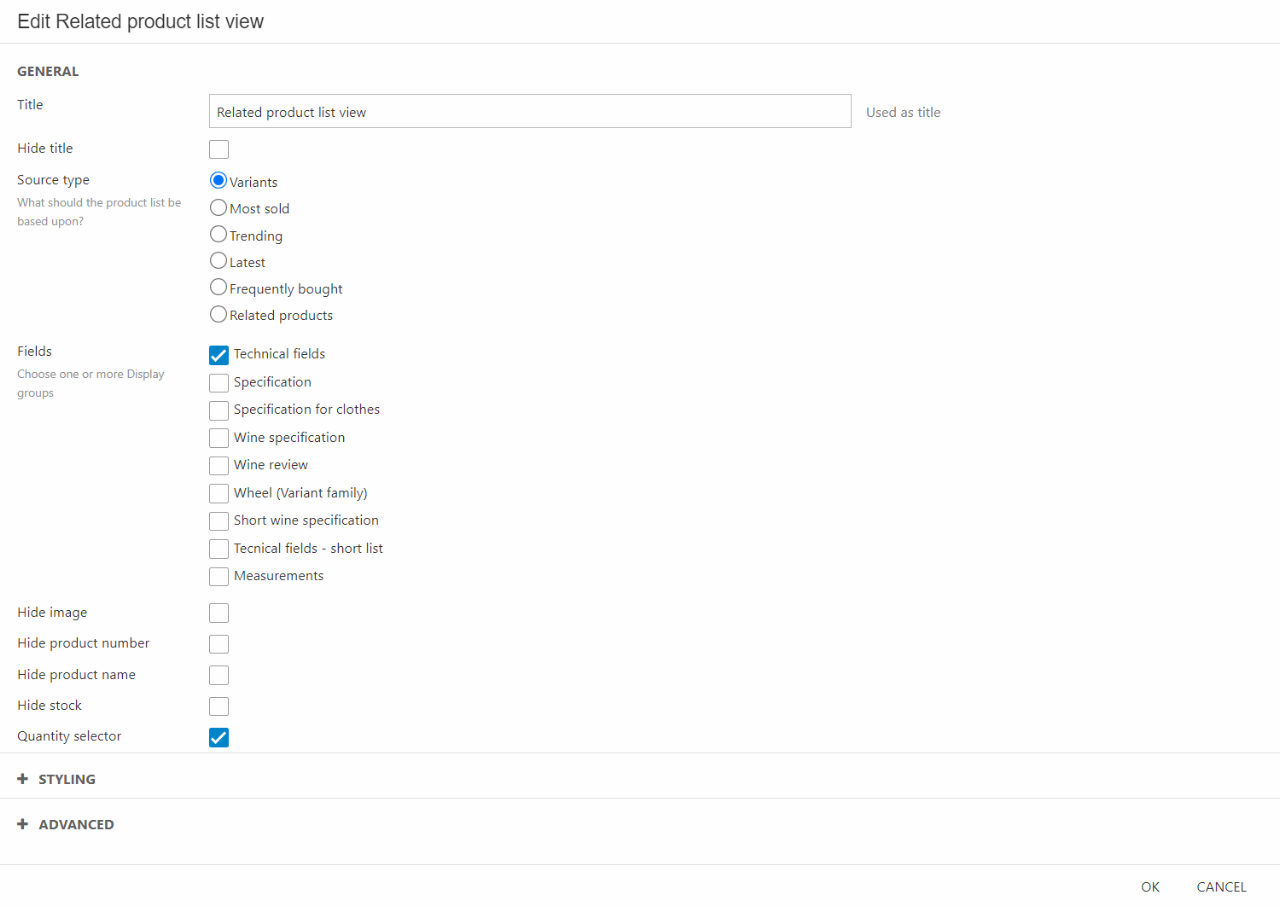Viewport: 1280px width, 907px height.
Task: Enable Wine specification field group
Action: pos(219,438)
